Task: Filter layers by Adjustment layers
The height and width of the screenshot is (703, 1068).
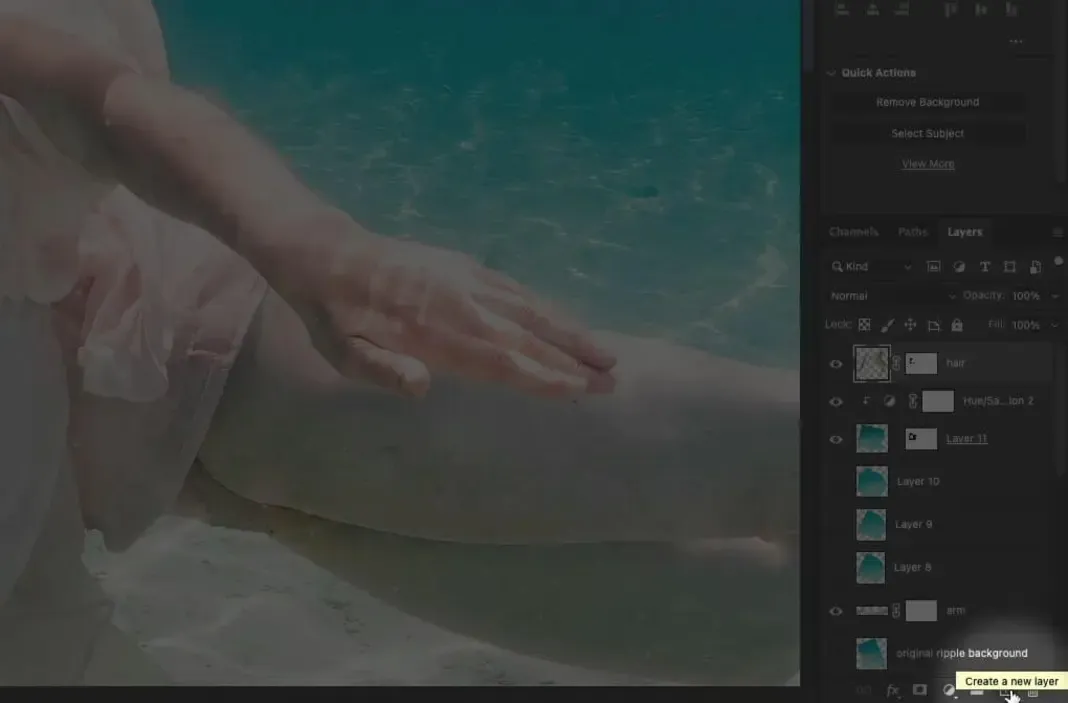Action: (x=960, y=266)
